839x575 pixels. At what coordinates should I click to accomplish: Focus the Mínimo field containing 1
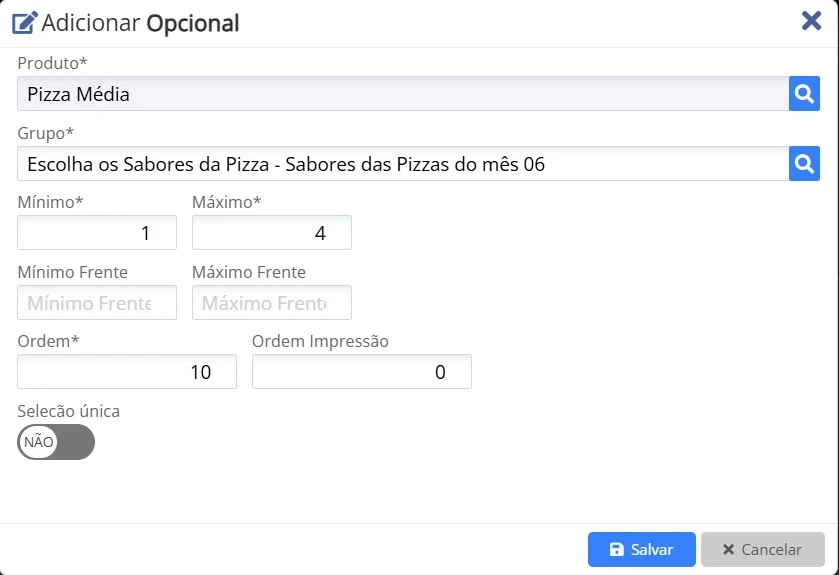tap(97, 233)
